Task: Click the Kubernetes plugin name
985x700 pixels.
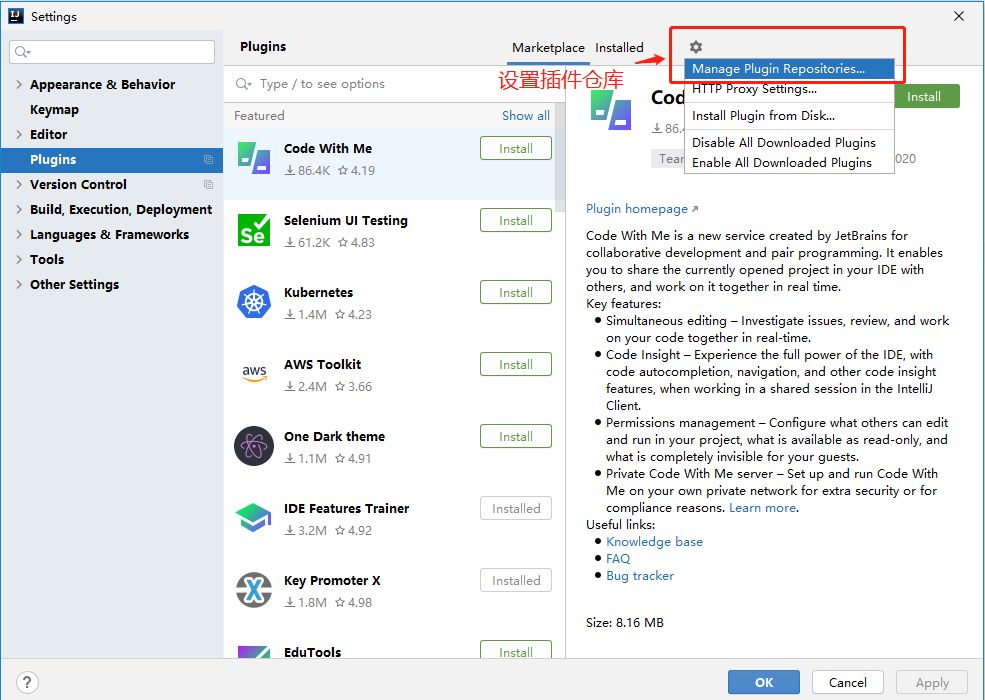Action: pos(318,292)
